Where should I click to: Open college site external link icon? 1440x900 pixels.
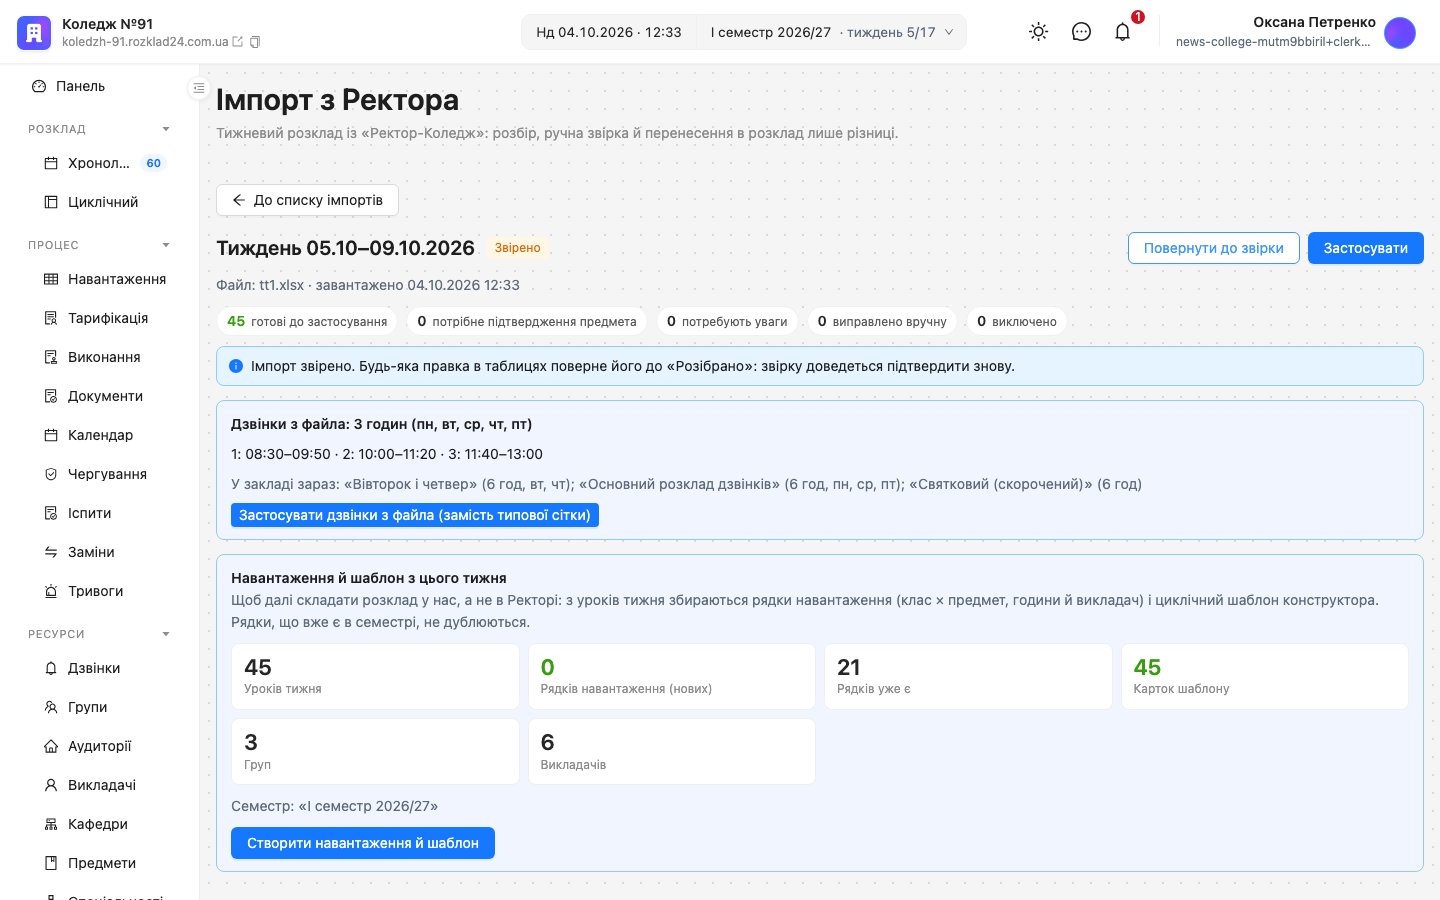pyautogui.click(x=237, y=42)
